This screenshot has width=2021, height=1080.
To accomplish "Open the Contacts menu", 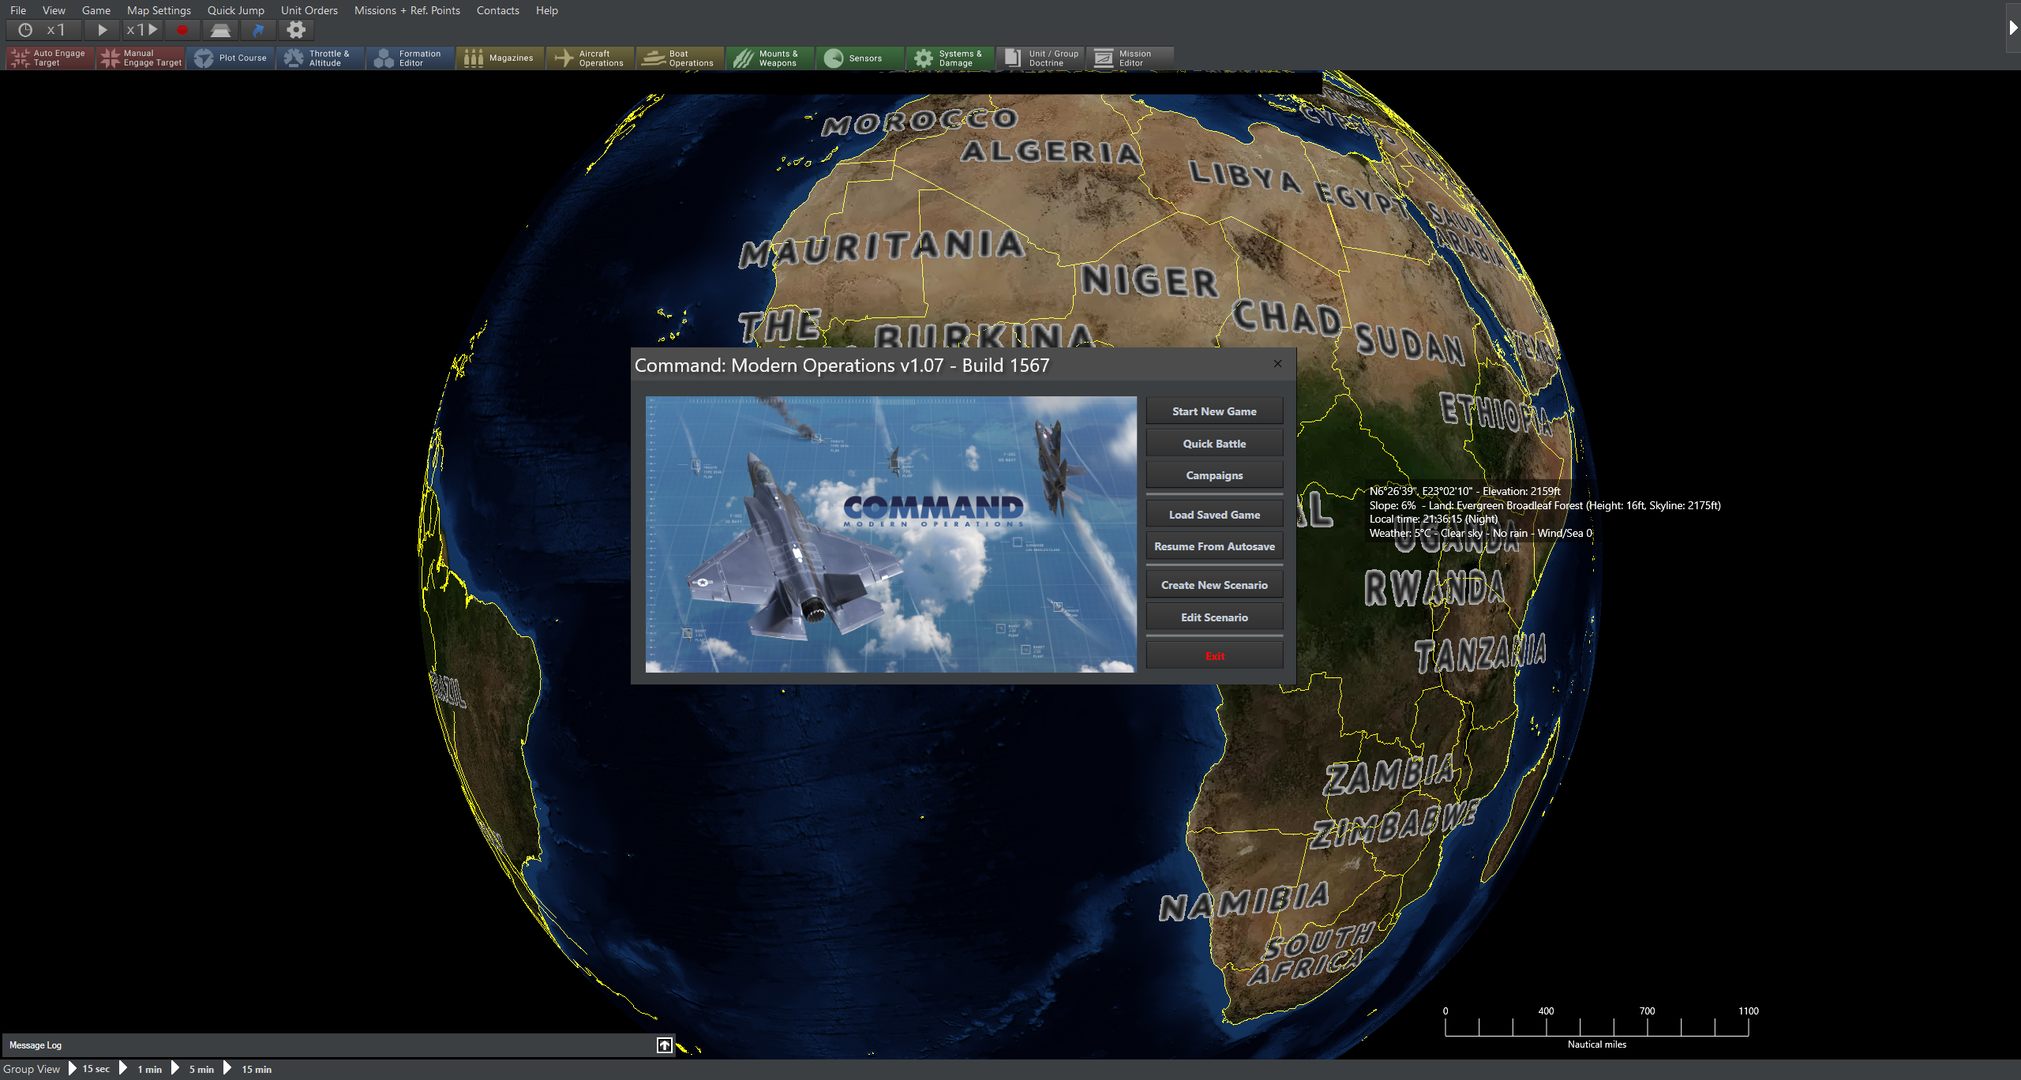I will (x=498, y=10).
